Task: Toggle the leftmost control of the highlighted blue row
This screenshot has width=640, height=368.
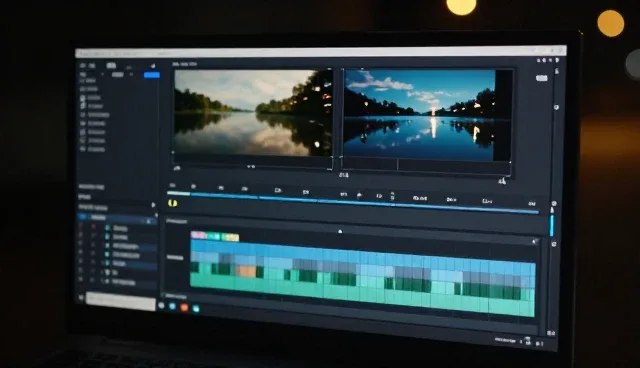Action: click(x=83, y=217)
